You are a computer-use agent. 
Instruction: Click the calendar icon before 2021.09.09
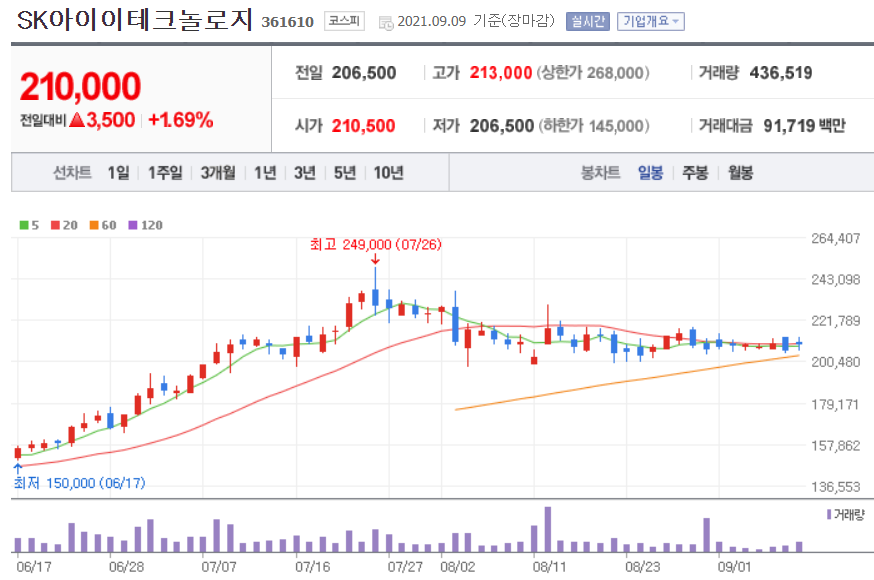pos(386,23)
